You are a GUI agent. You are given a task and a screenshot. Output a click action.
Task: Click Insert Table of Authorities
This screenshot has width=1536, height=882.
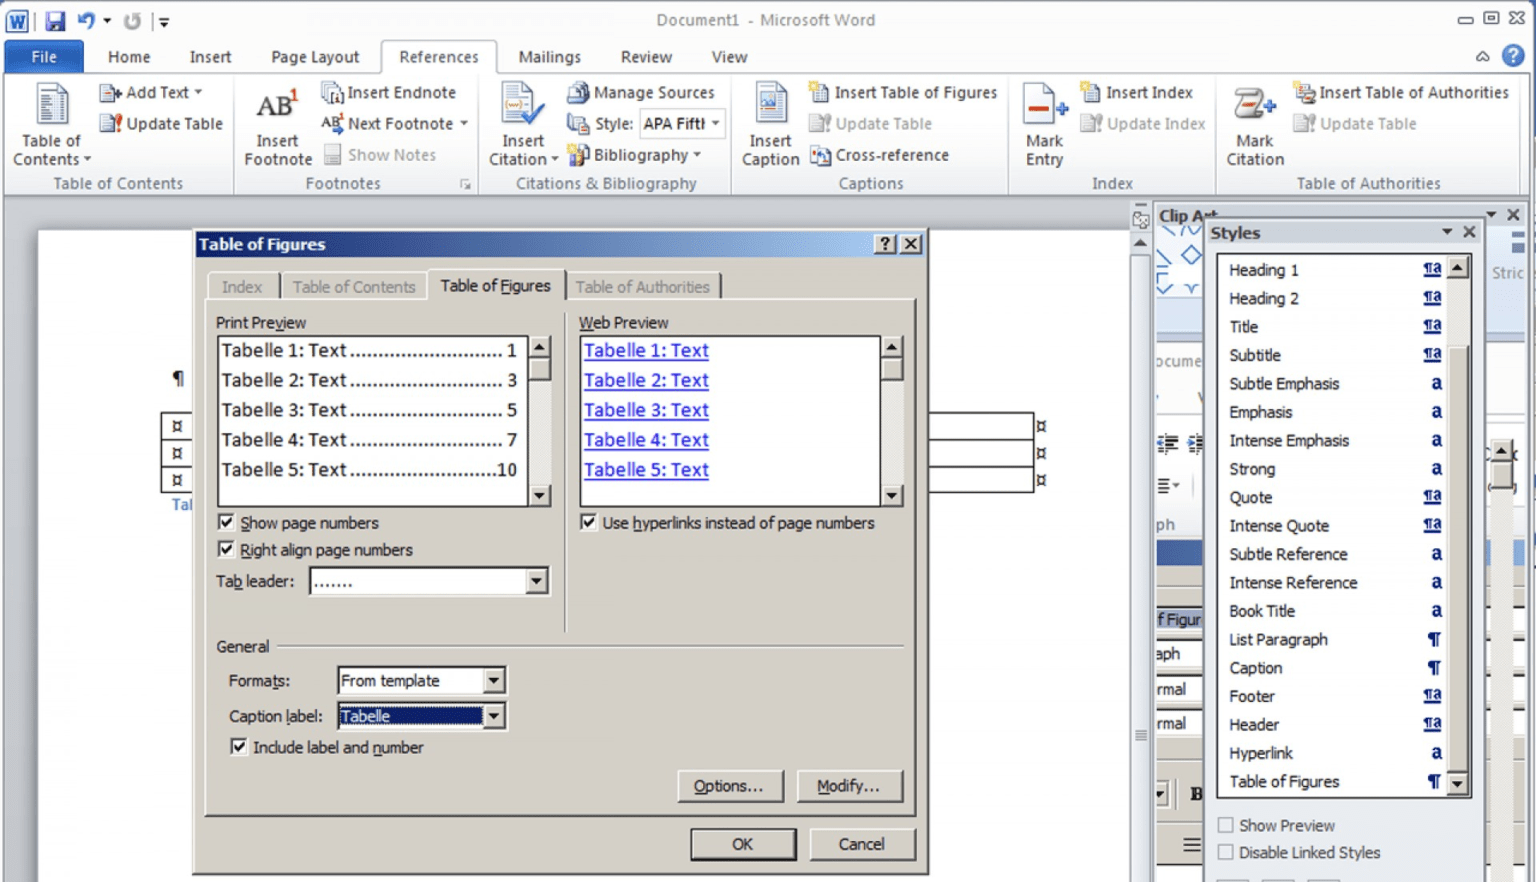coord(1401,92)
